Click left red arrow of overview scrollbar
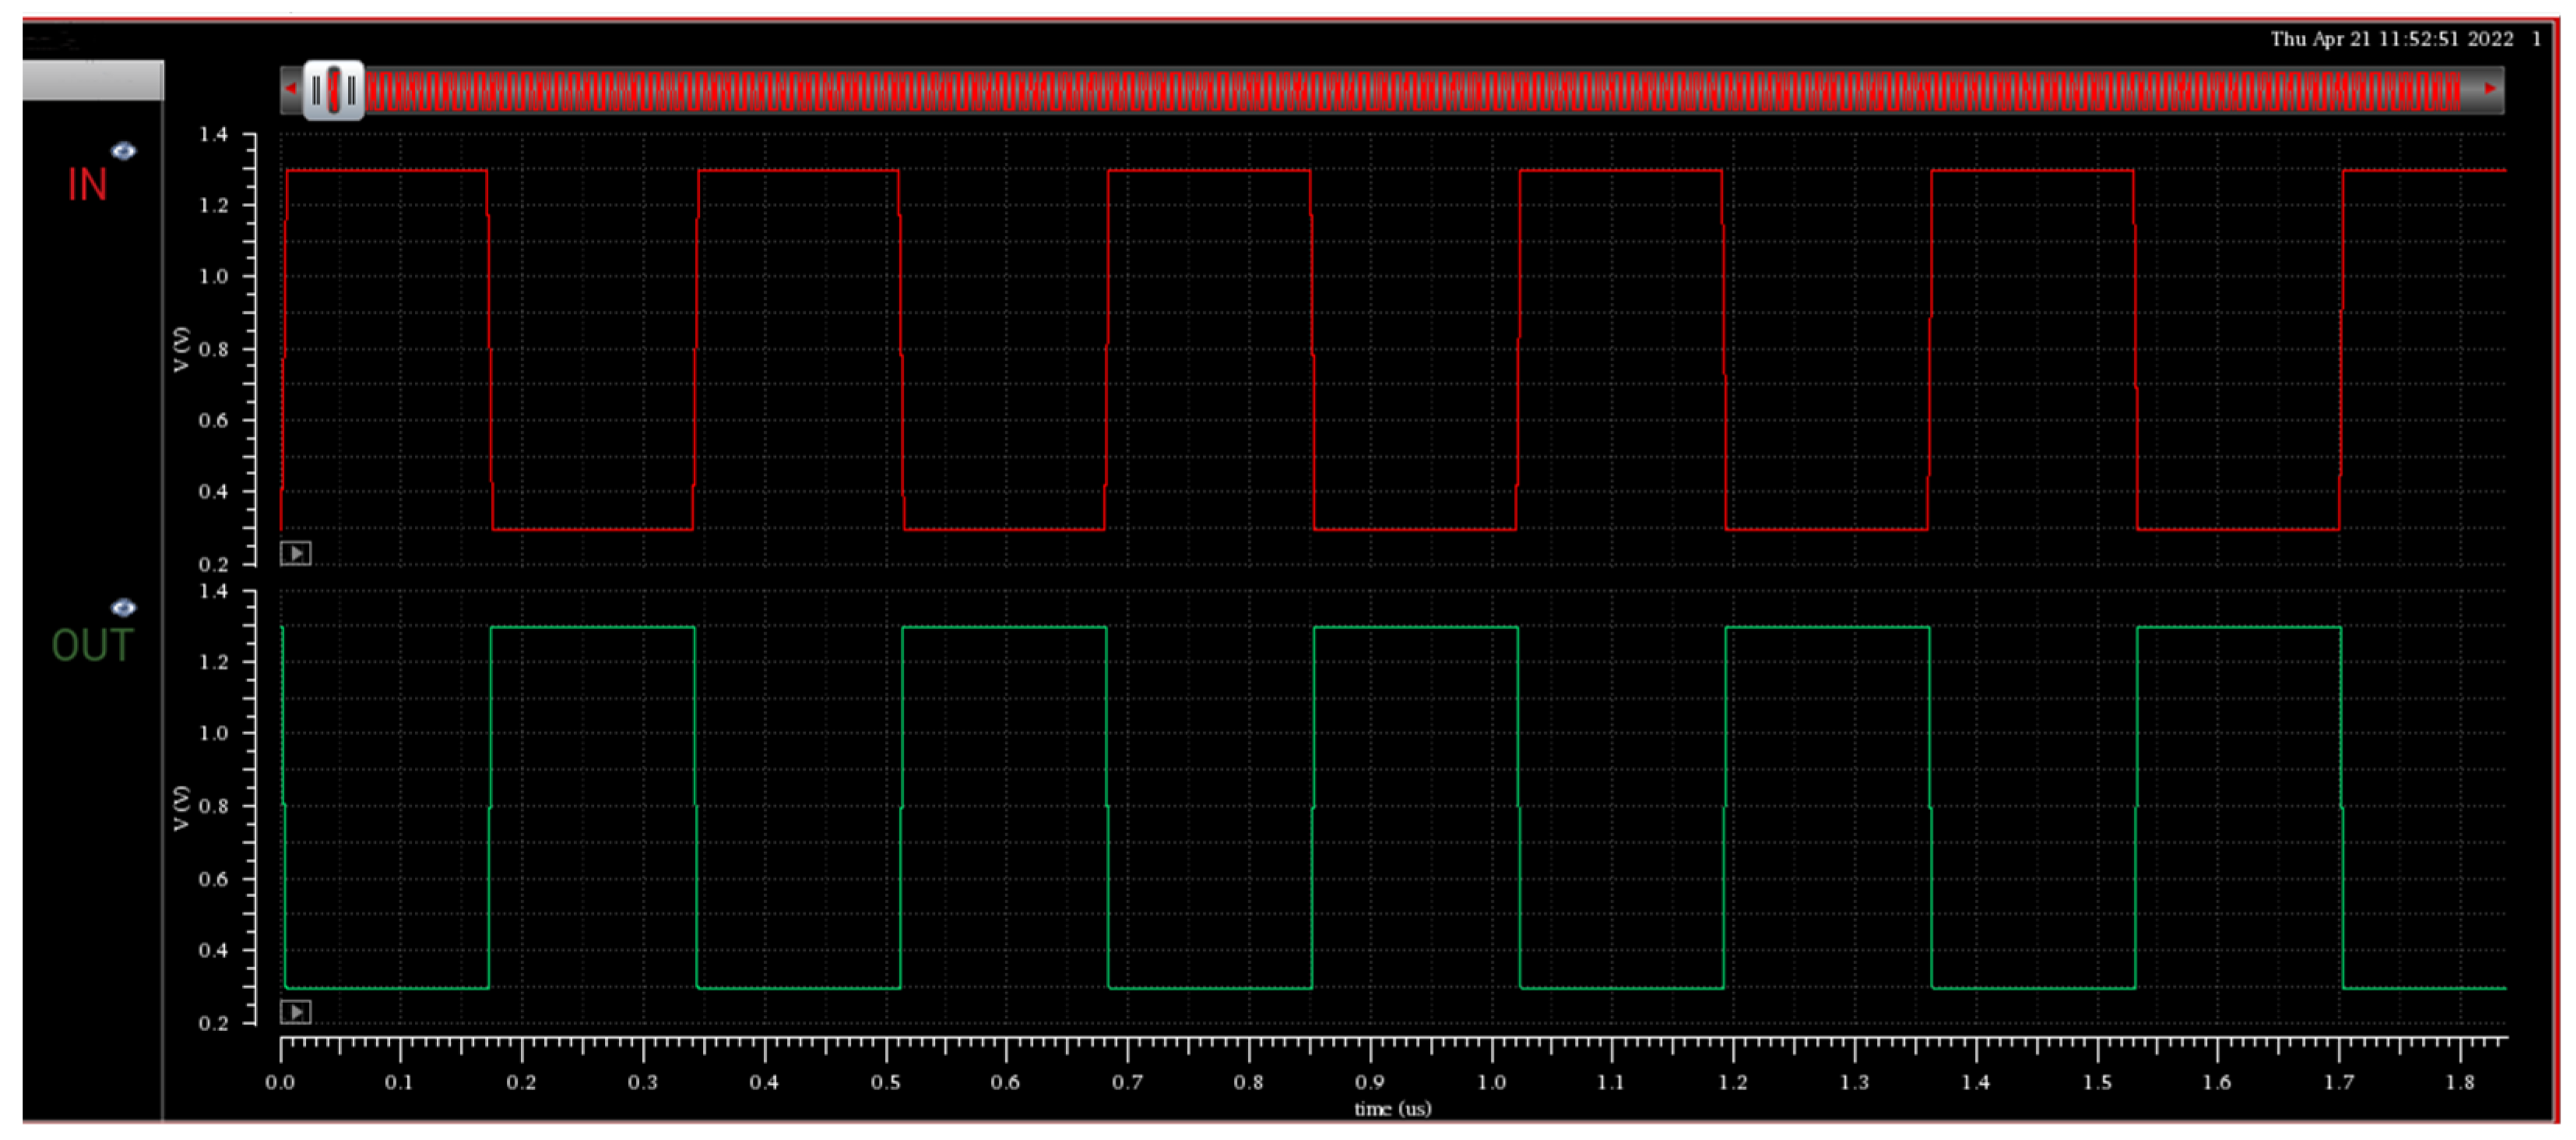The height and width of the screenshot is (1140, 2576). [x=290, y=89]
